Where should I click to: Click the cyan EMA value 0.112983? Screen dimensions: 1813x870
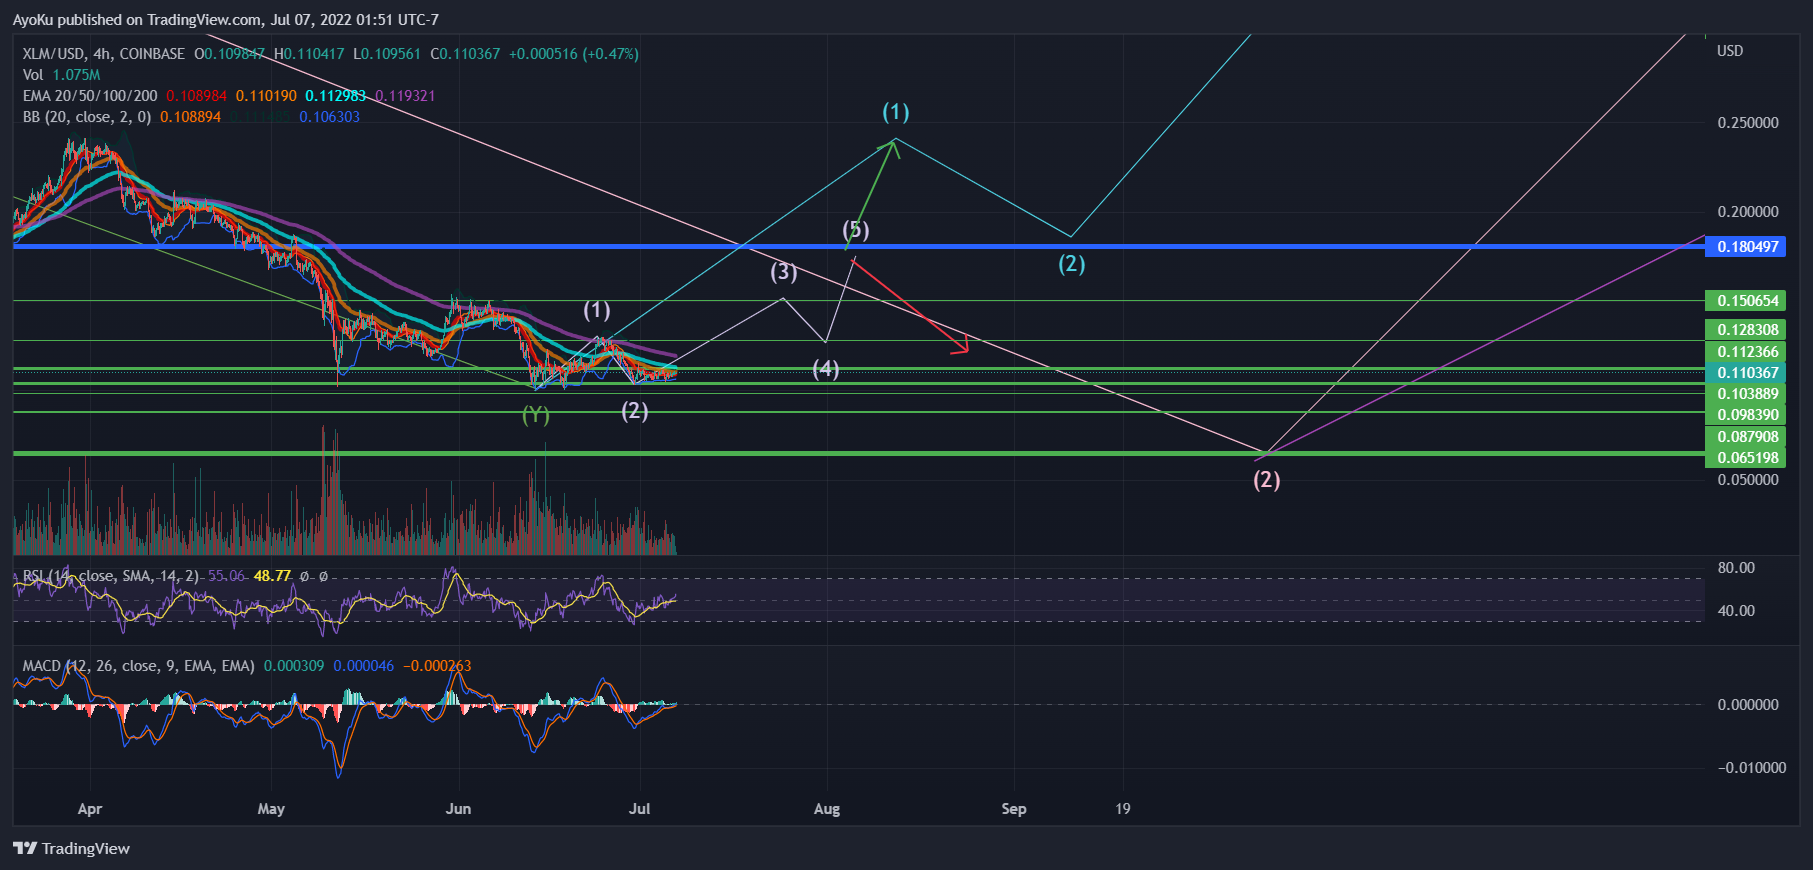tap(335, 96)
